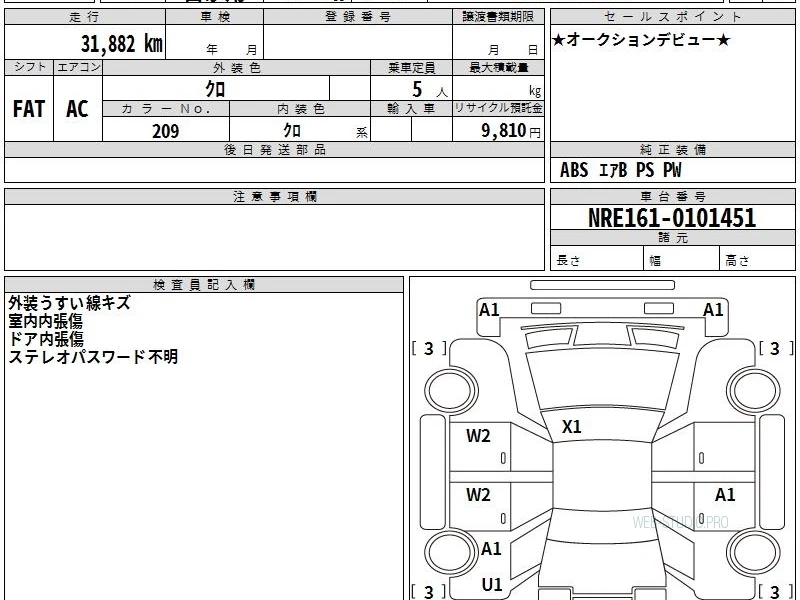Viewport: 800px width, 600px height.
Task: Select the 輸入車 header
Action: click(x=411, y=109)
